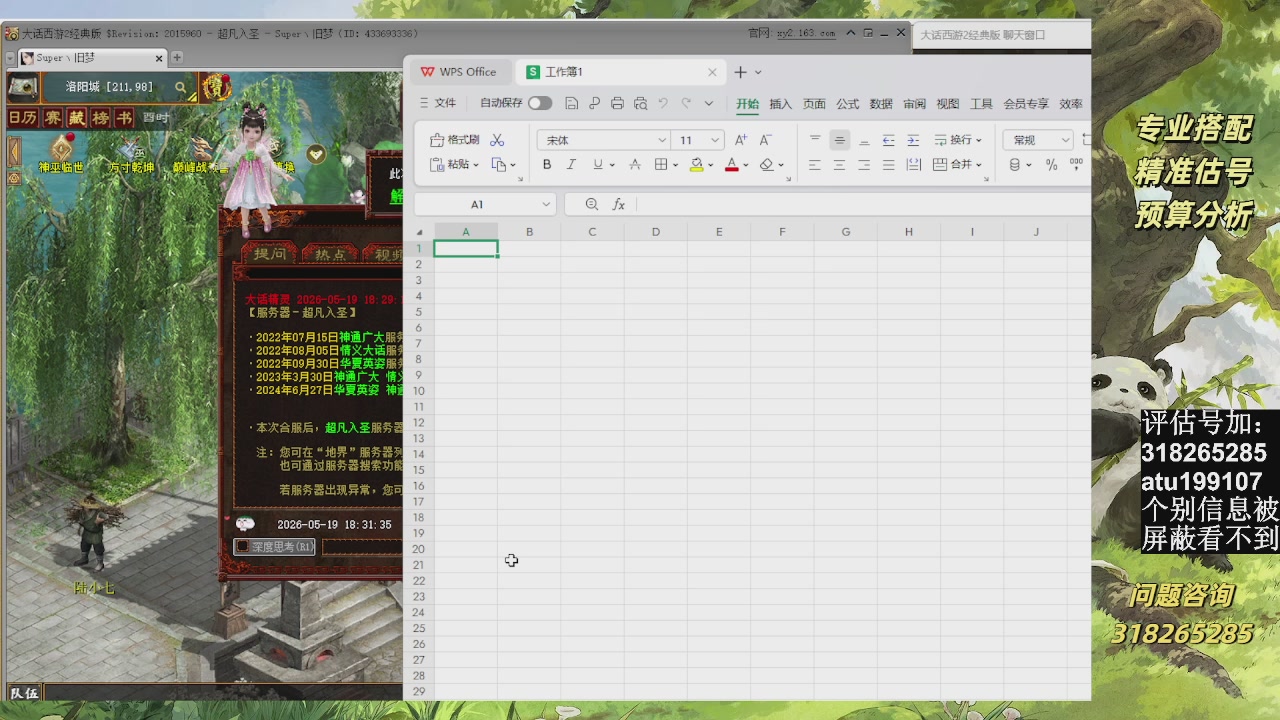
Task: Click the Print icon in the quick toolbar
Action: tap(617, 103)
